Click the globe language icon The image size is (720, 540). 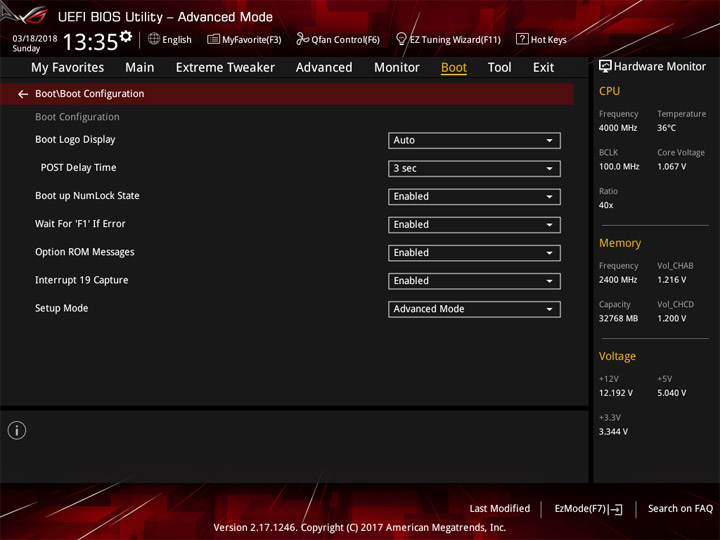tap(154, 39)
